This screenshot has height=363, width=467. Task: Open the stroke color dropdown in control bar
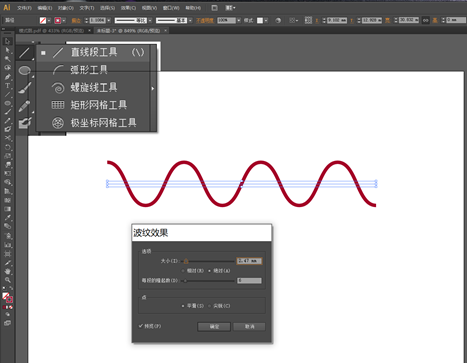click(64, 21)
